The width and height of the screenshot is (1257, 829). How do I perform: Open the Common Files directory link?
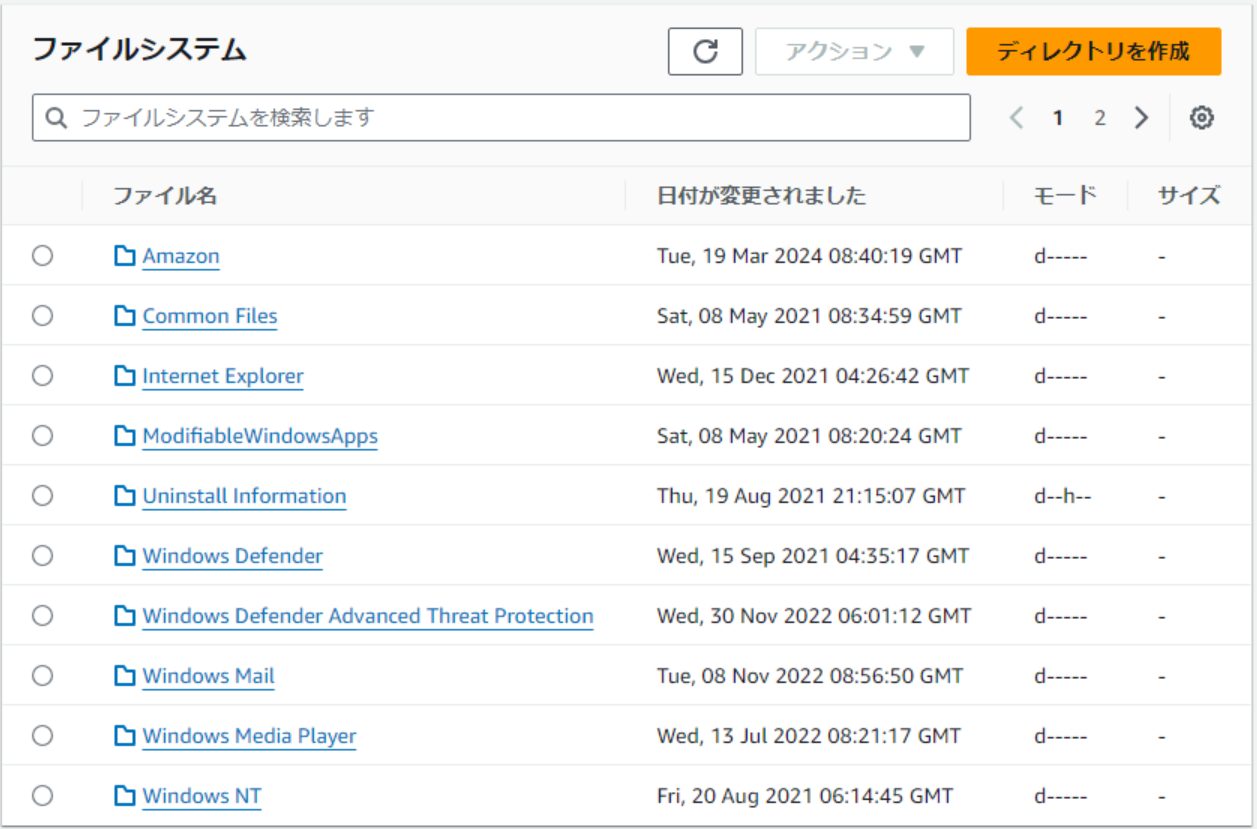(210, 316)
